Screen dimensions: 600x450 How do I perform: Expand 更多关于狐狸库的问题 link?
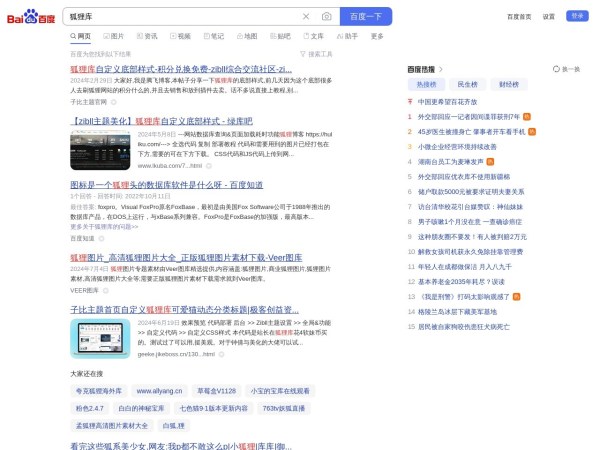tap(104, 227)
